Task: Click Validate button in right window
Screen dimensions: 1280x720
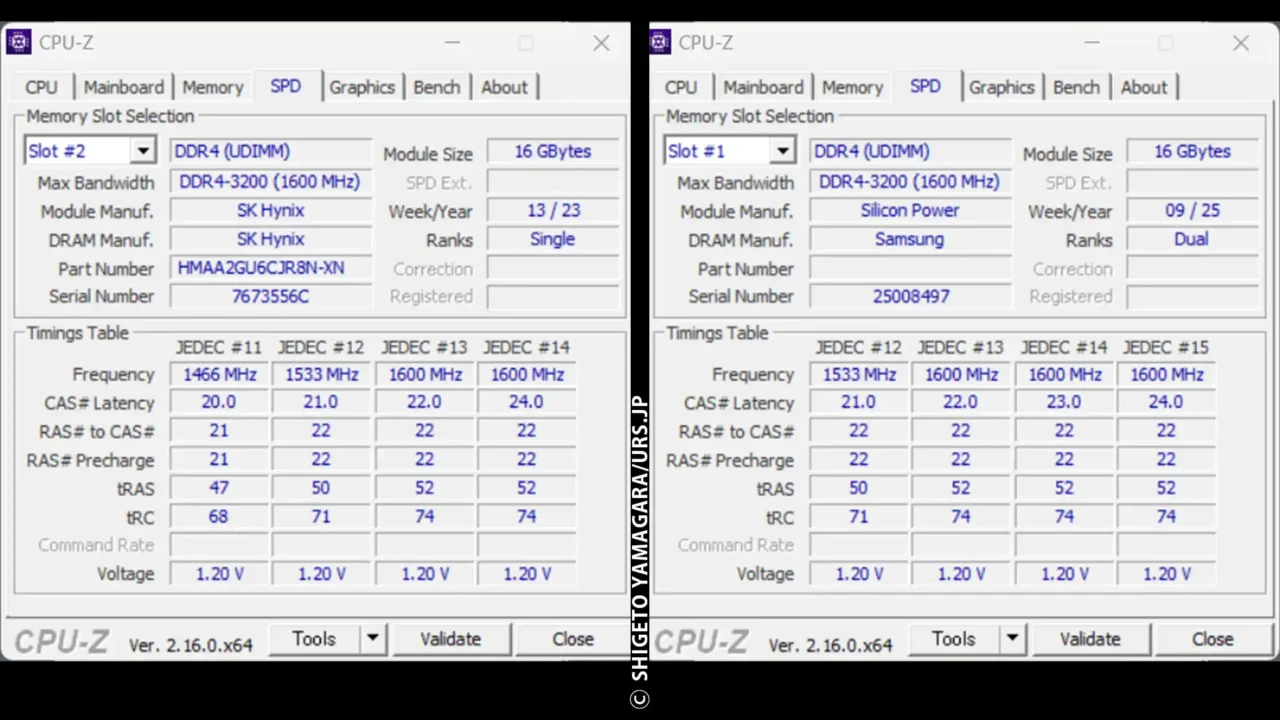Action: pos(1090,639)
